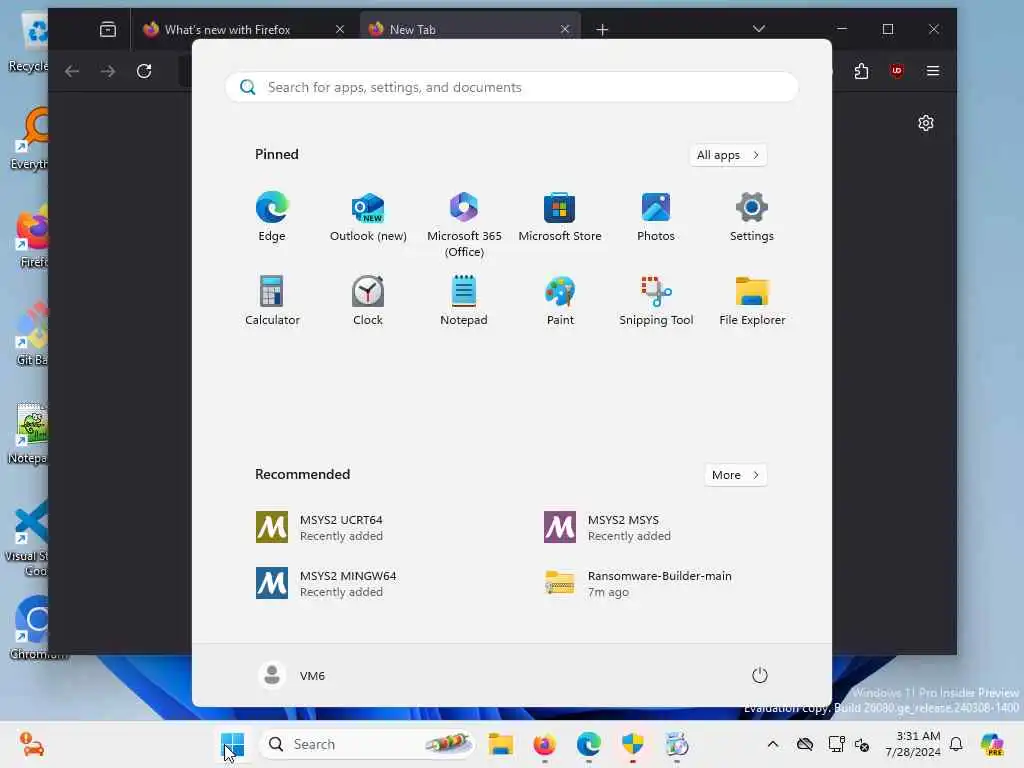Show All apps list
Image resolution: width=1024 pixels, height=768 pixels.
tap(728, 155)
